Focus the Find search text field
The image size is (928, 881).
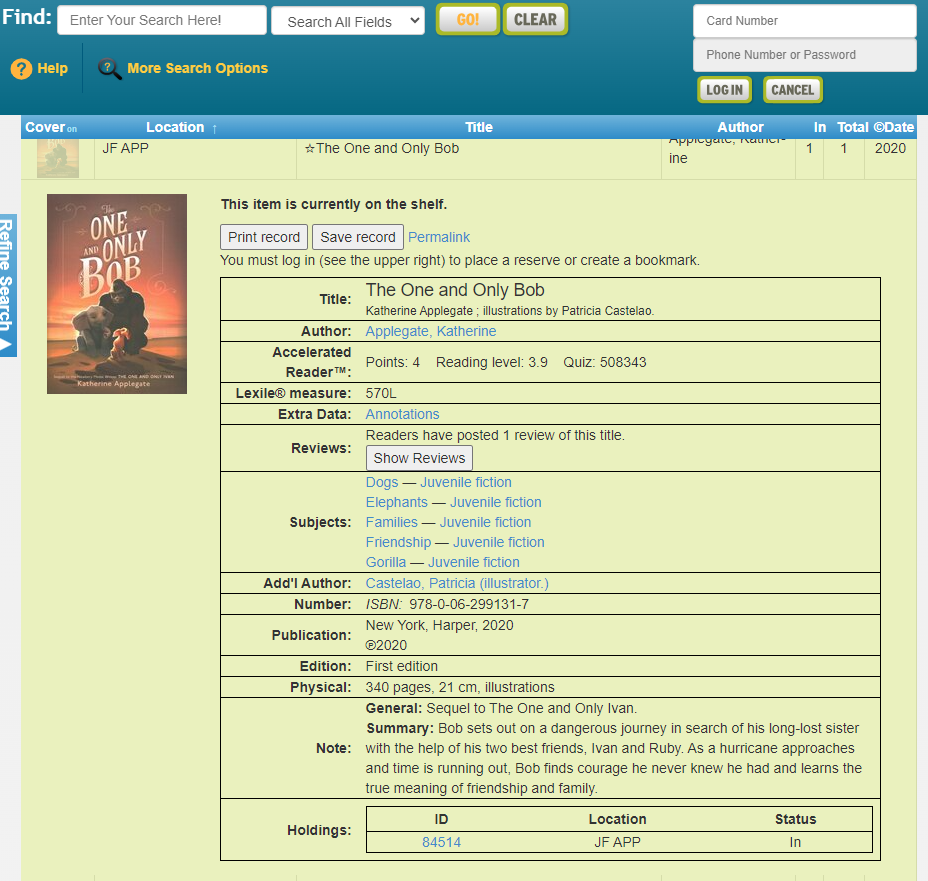pyautogui.click(x=162, y=20)
